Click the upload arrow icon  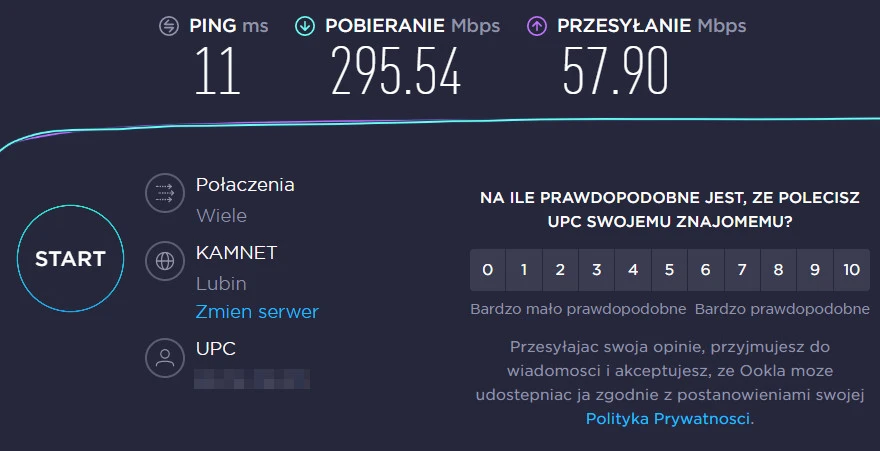537,26
